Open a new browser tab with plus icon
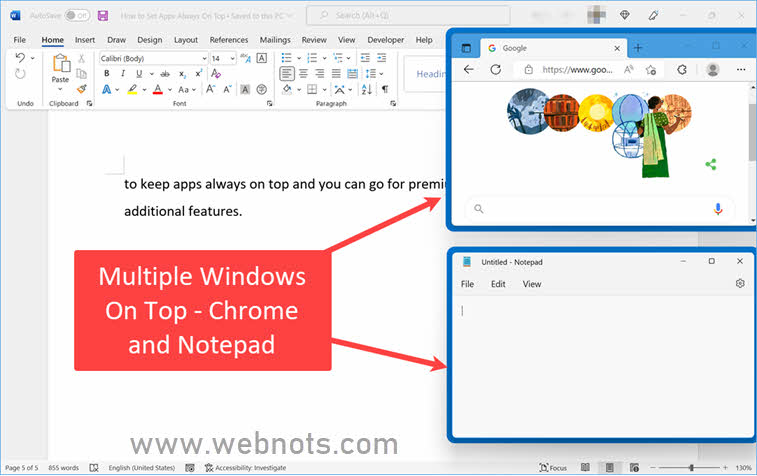 click(638, 47)
